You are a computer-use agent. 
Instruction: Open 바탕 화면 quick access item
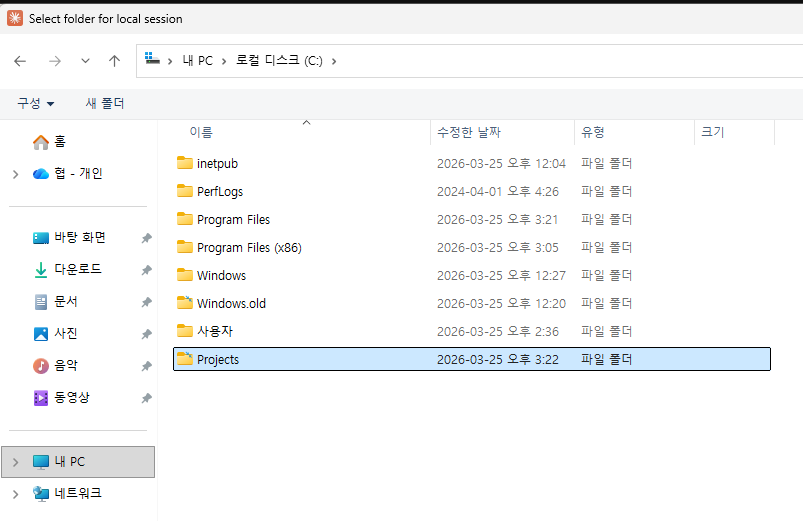pyautogui.click(x=80, y=238)
